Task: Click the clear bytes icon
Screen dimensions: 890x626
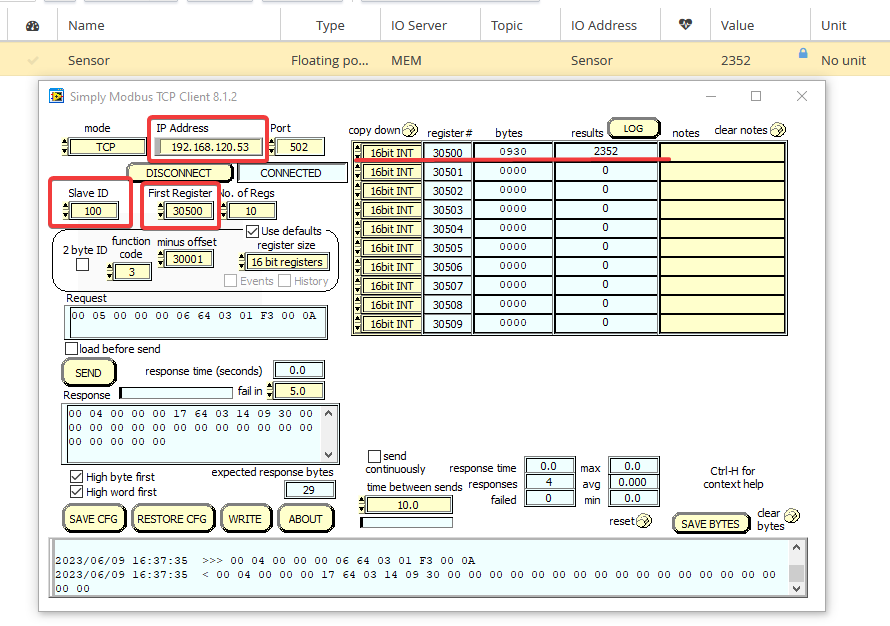Action: point(792,515)
